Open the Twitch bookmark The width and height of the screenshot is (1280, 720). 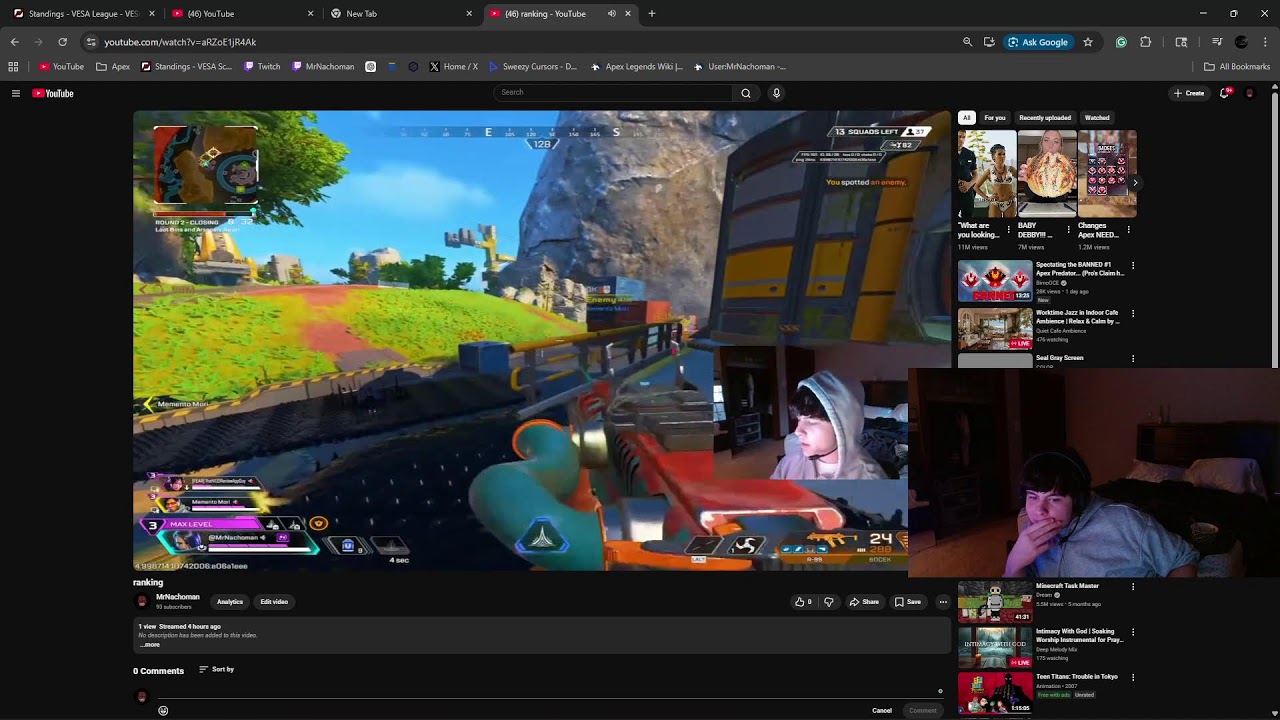tap(262, 67)
